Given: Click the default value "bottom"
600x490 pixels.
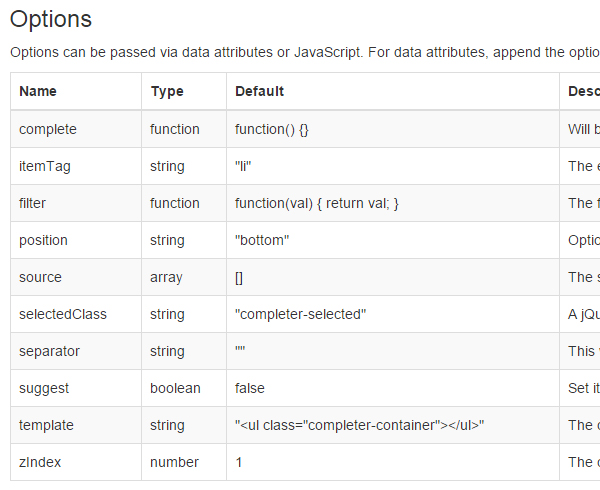Looking at the screenshot, I should [262, 240].
